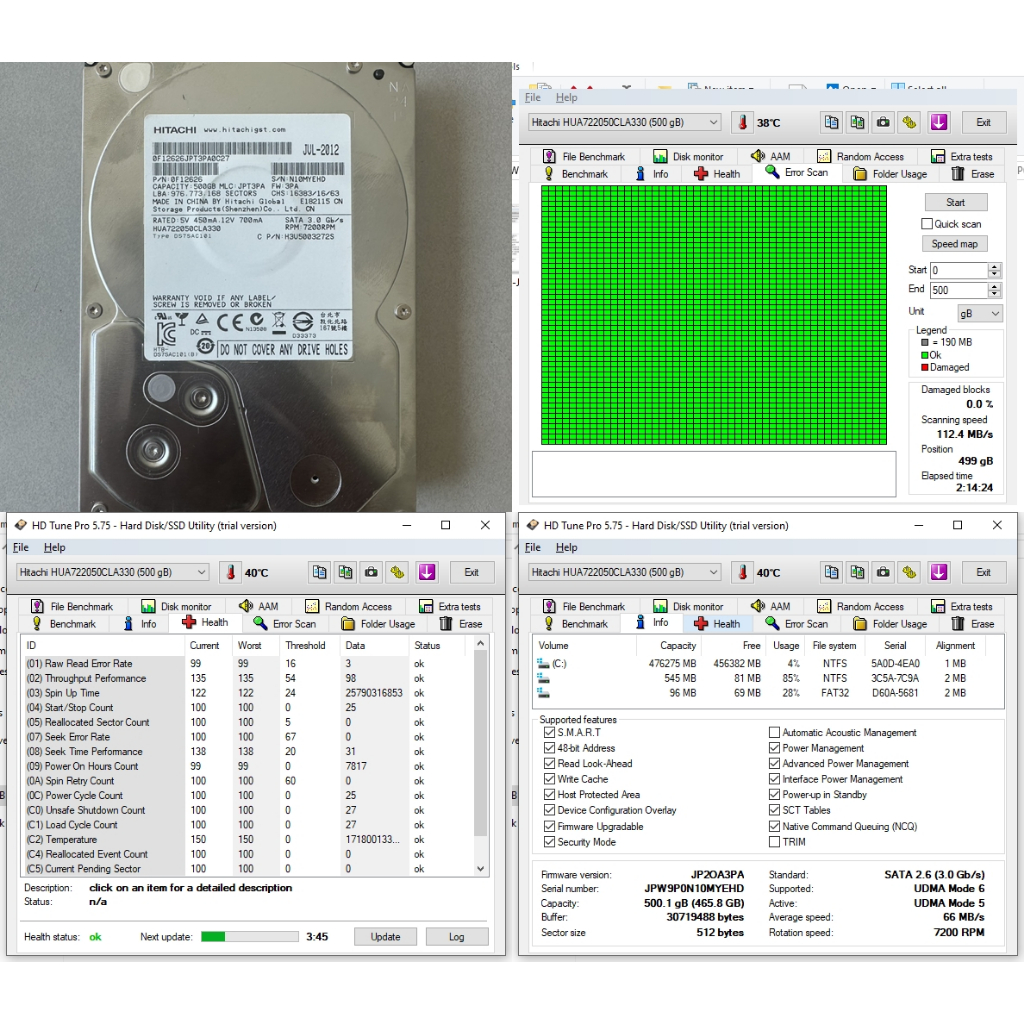Open the Unit gB dropdown
Screen dimensions: 1024x1024
coord(979,313)
